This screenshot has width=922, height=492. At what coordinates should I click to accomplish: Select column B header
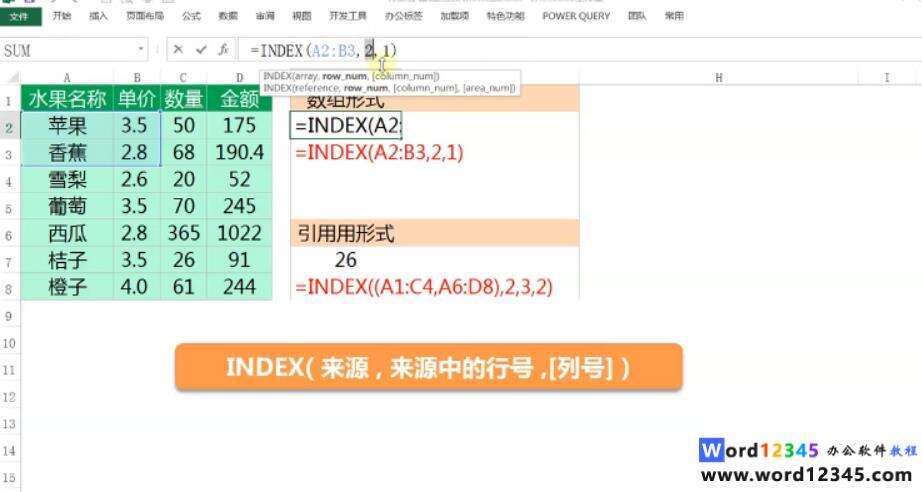[x=136, y=77]
